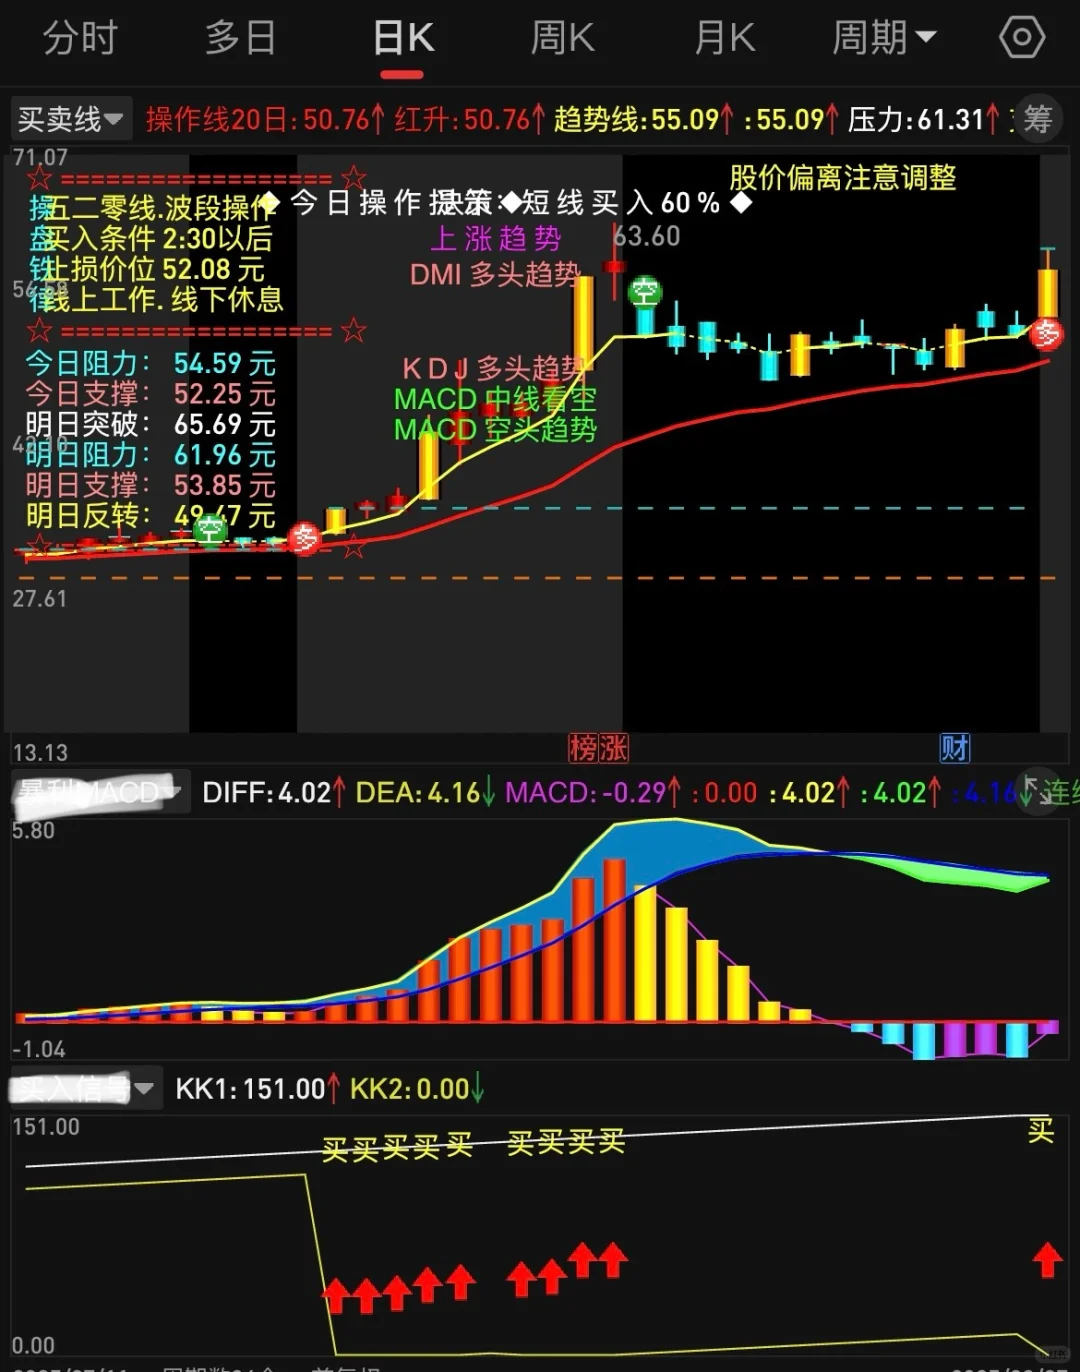Tap the 今日阻力: 54.59 元 line
Viewport: 1080px width, 1372px height.
pyautogui.click(x=150, y=363)
